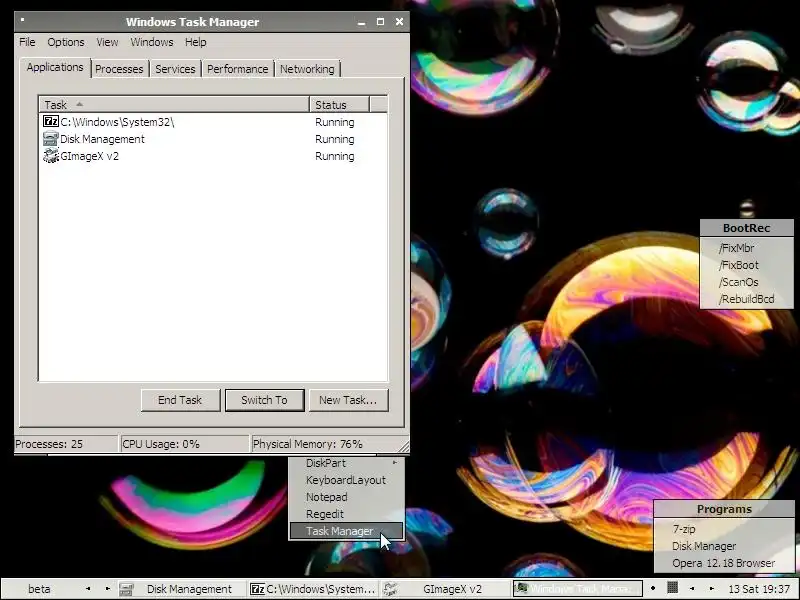The height and width of the screenshot is (600, 800).
Task: Click the New Task... button
Action: [348, 400]
